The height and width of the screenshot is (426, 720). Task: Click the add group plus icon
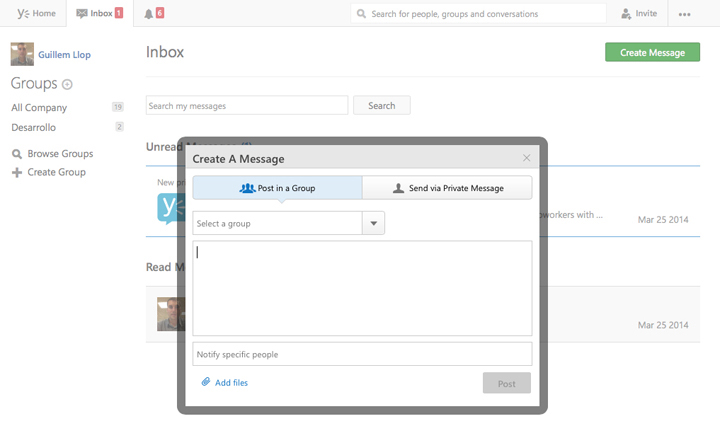[67, 85]
